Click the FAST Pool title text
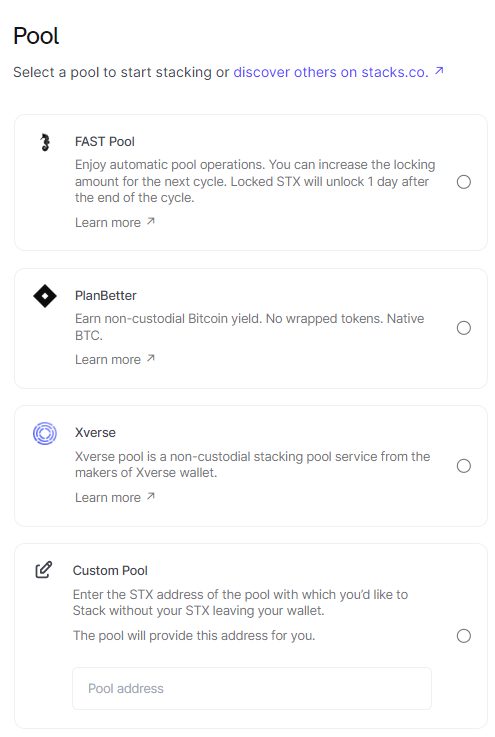This screenshot has height=737, width=495. [105, 141]
